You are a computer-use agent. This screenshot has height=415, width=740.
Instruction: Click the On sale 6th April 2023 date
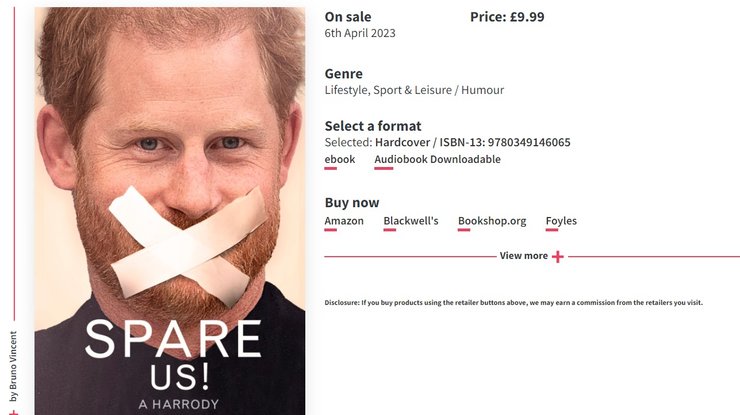pos(360,33)
